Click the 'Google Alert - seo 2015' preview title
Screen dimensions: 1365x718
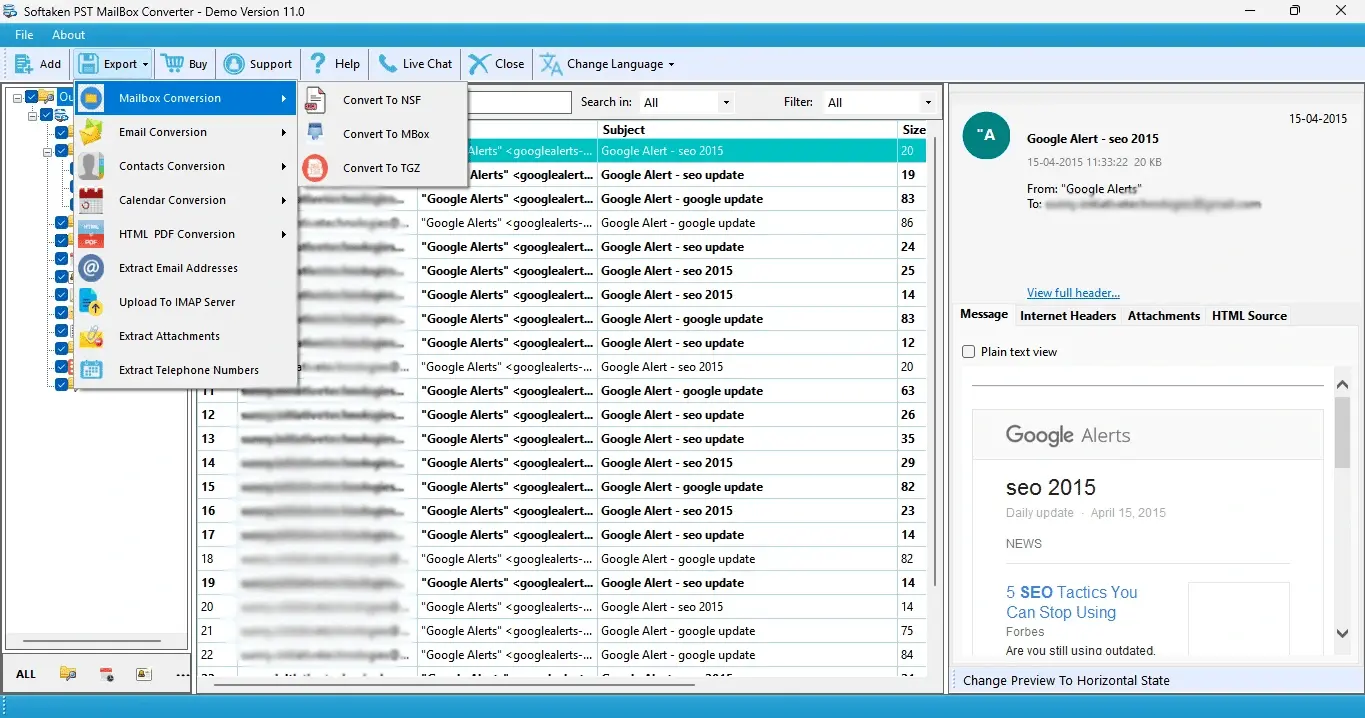(1092, 139)
